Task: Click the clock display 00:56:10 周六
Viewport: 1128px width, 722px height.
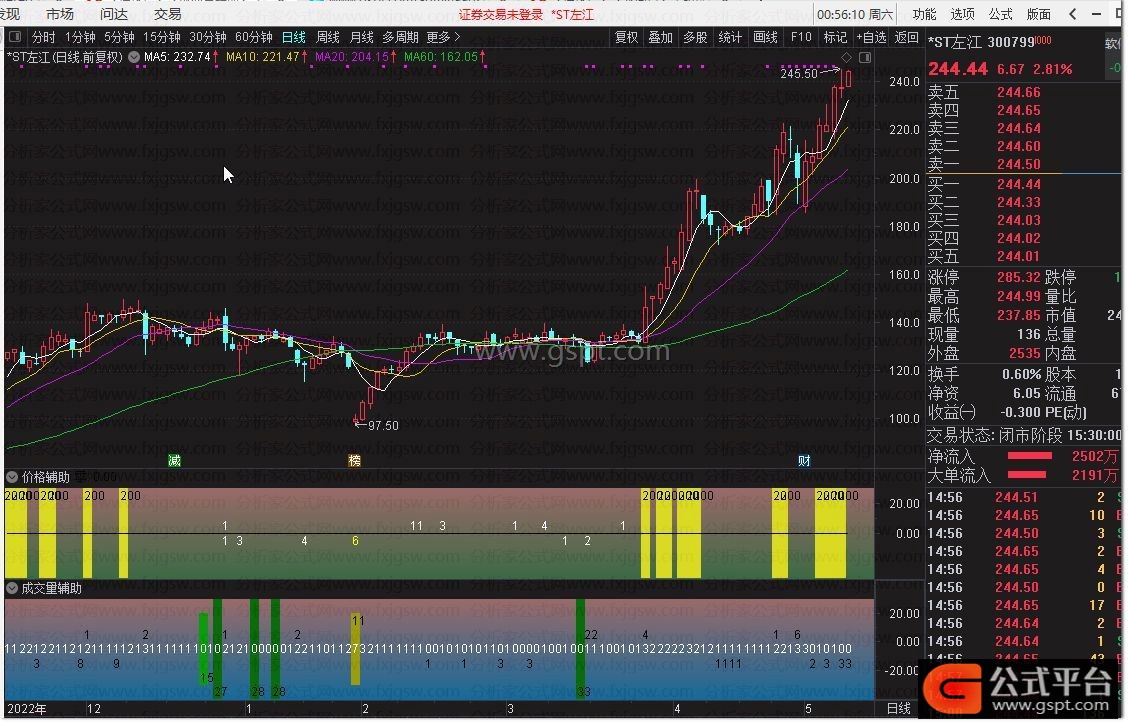Action: 855,14
